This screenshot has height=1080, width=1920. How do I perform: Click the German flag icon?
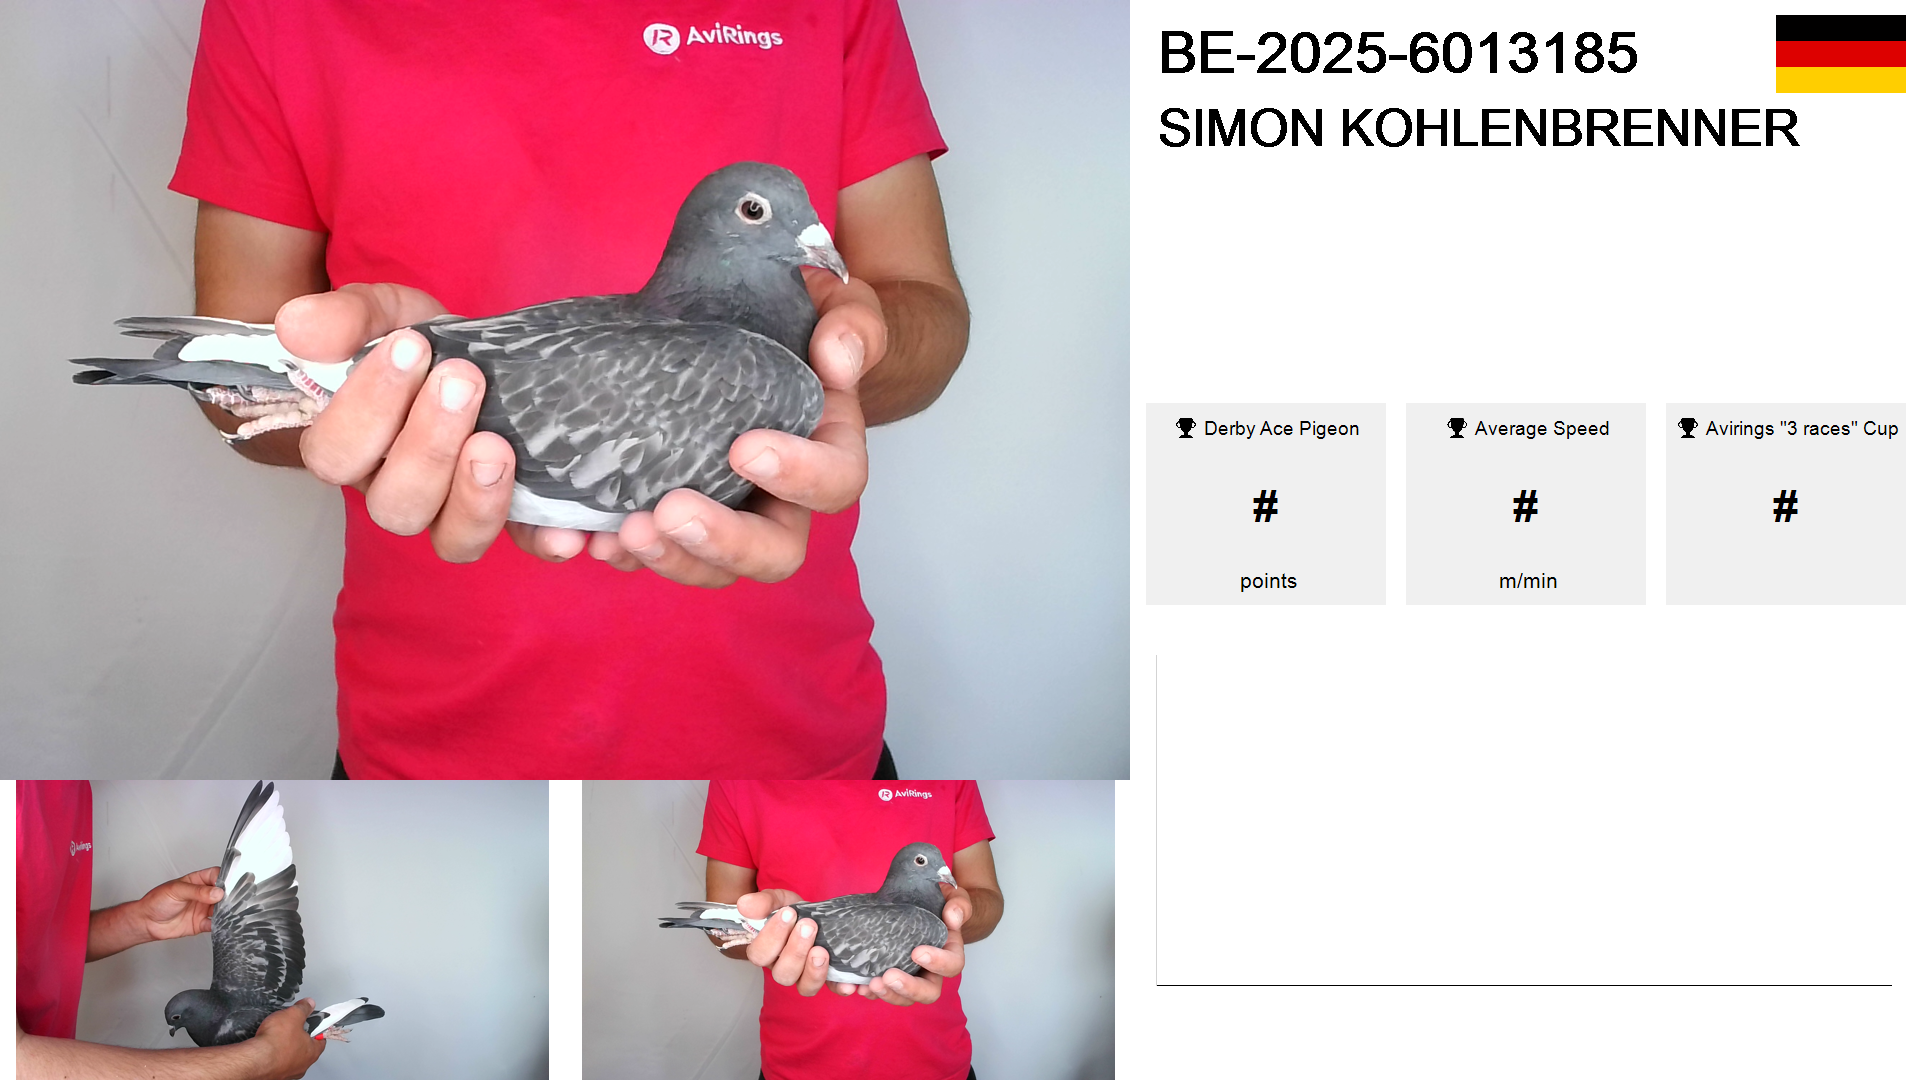click(x=1840, y=54)
